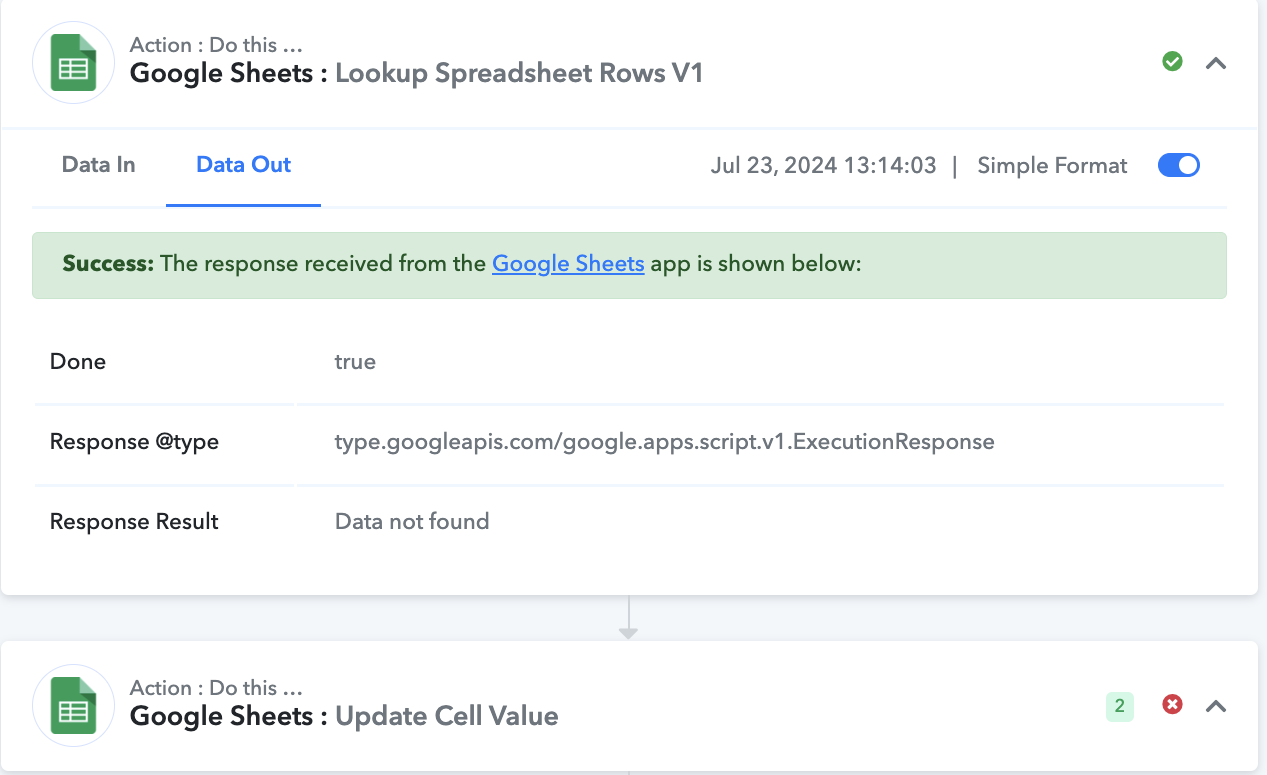Click the Google Sheets icon for Update Cell Value
The image size is (1267, 775).
click(x=73, y=705)
